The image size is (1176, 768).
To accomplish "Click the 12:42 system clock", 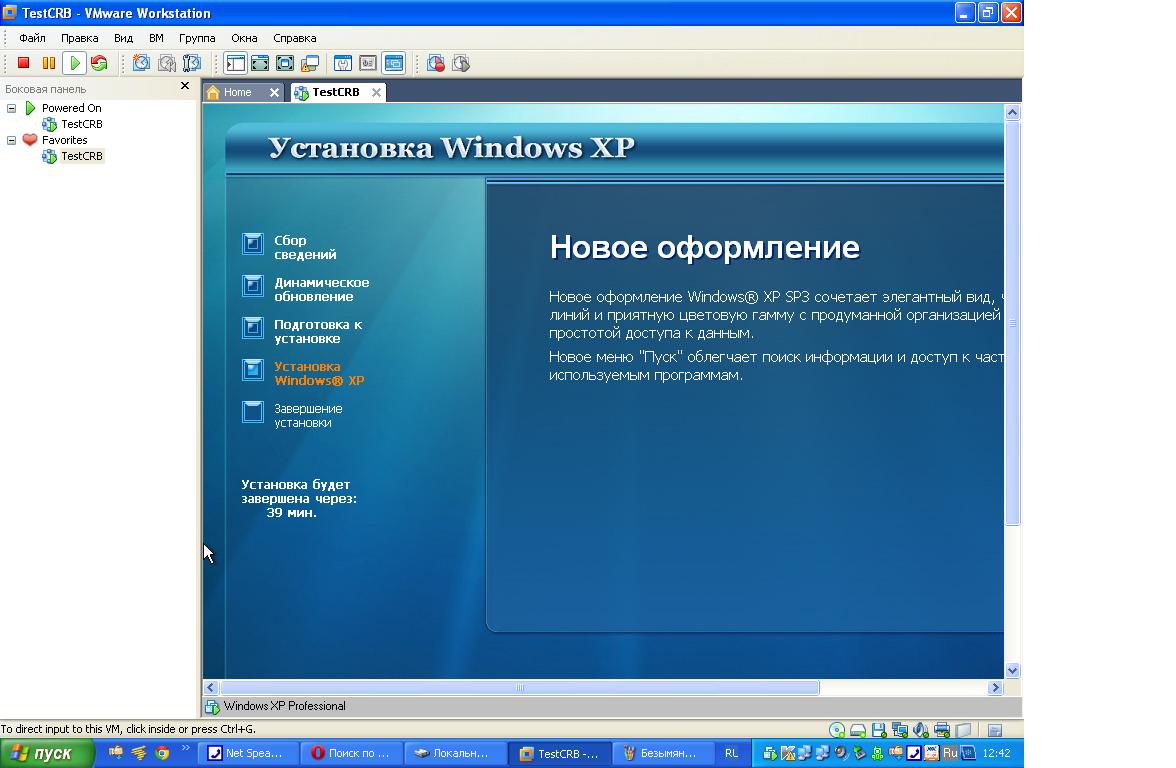I will click(996, 753).
